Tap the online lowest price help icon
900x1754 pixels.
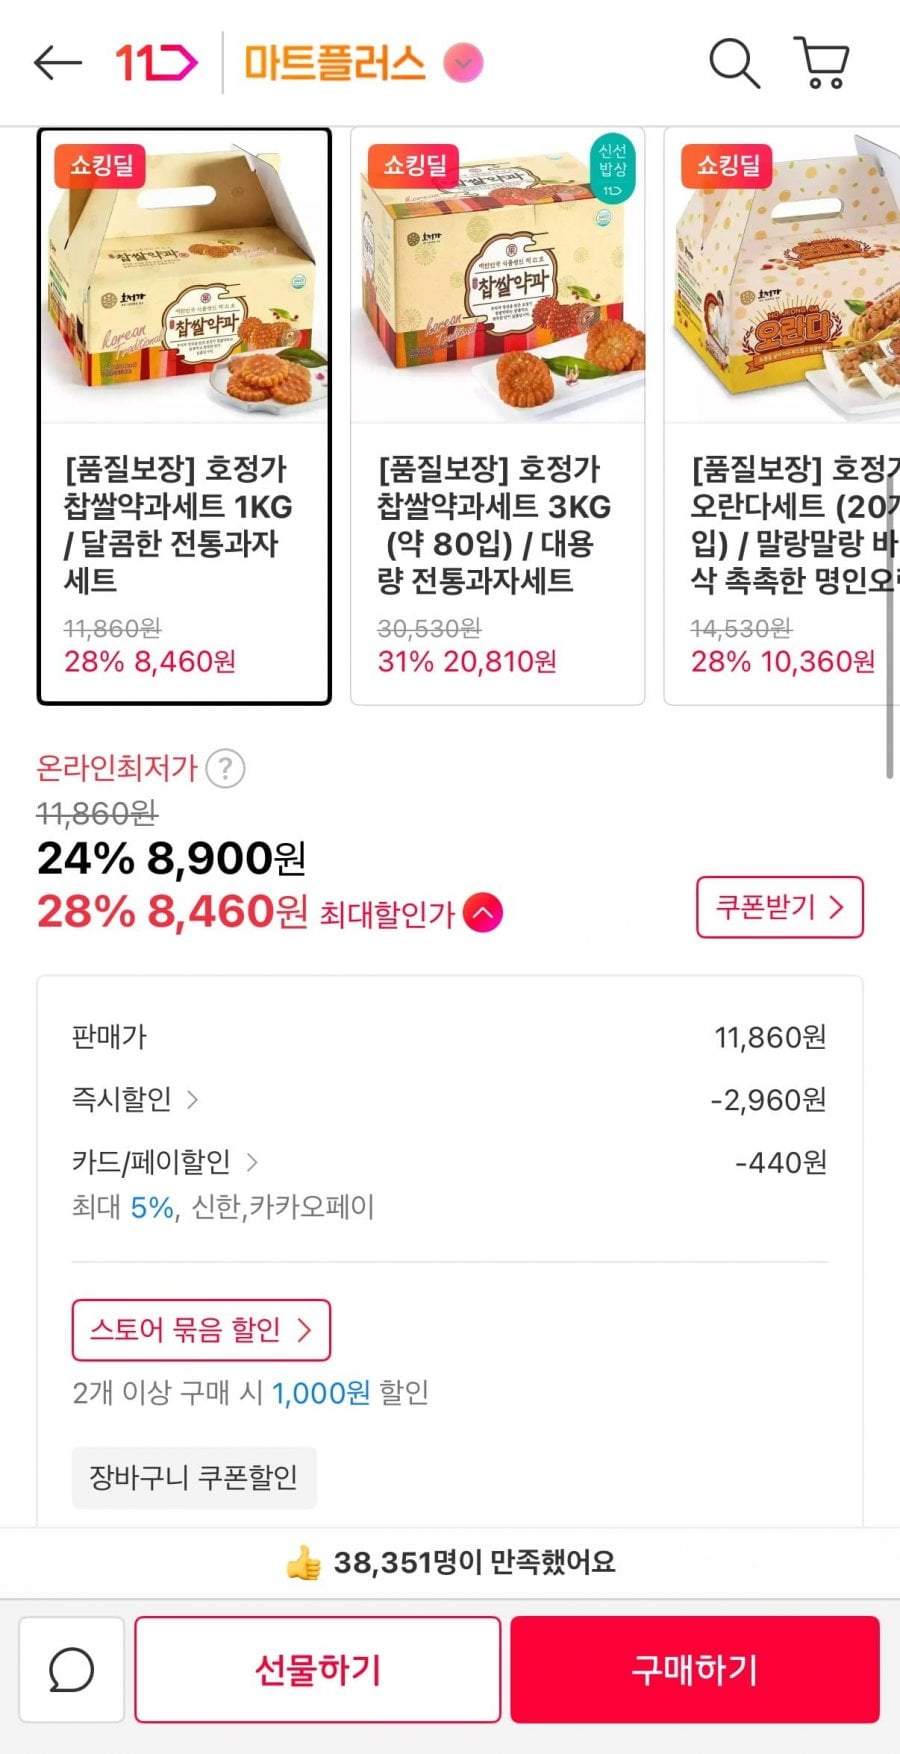pos(225,769)
